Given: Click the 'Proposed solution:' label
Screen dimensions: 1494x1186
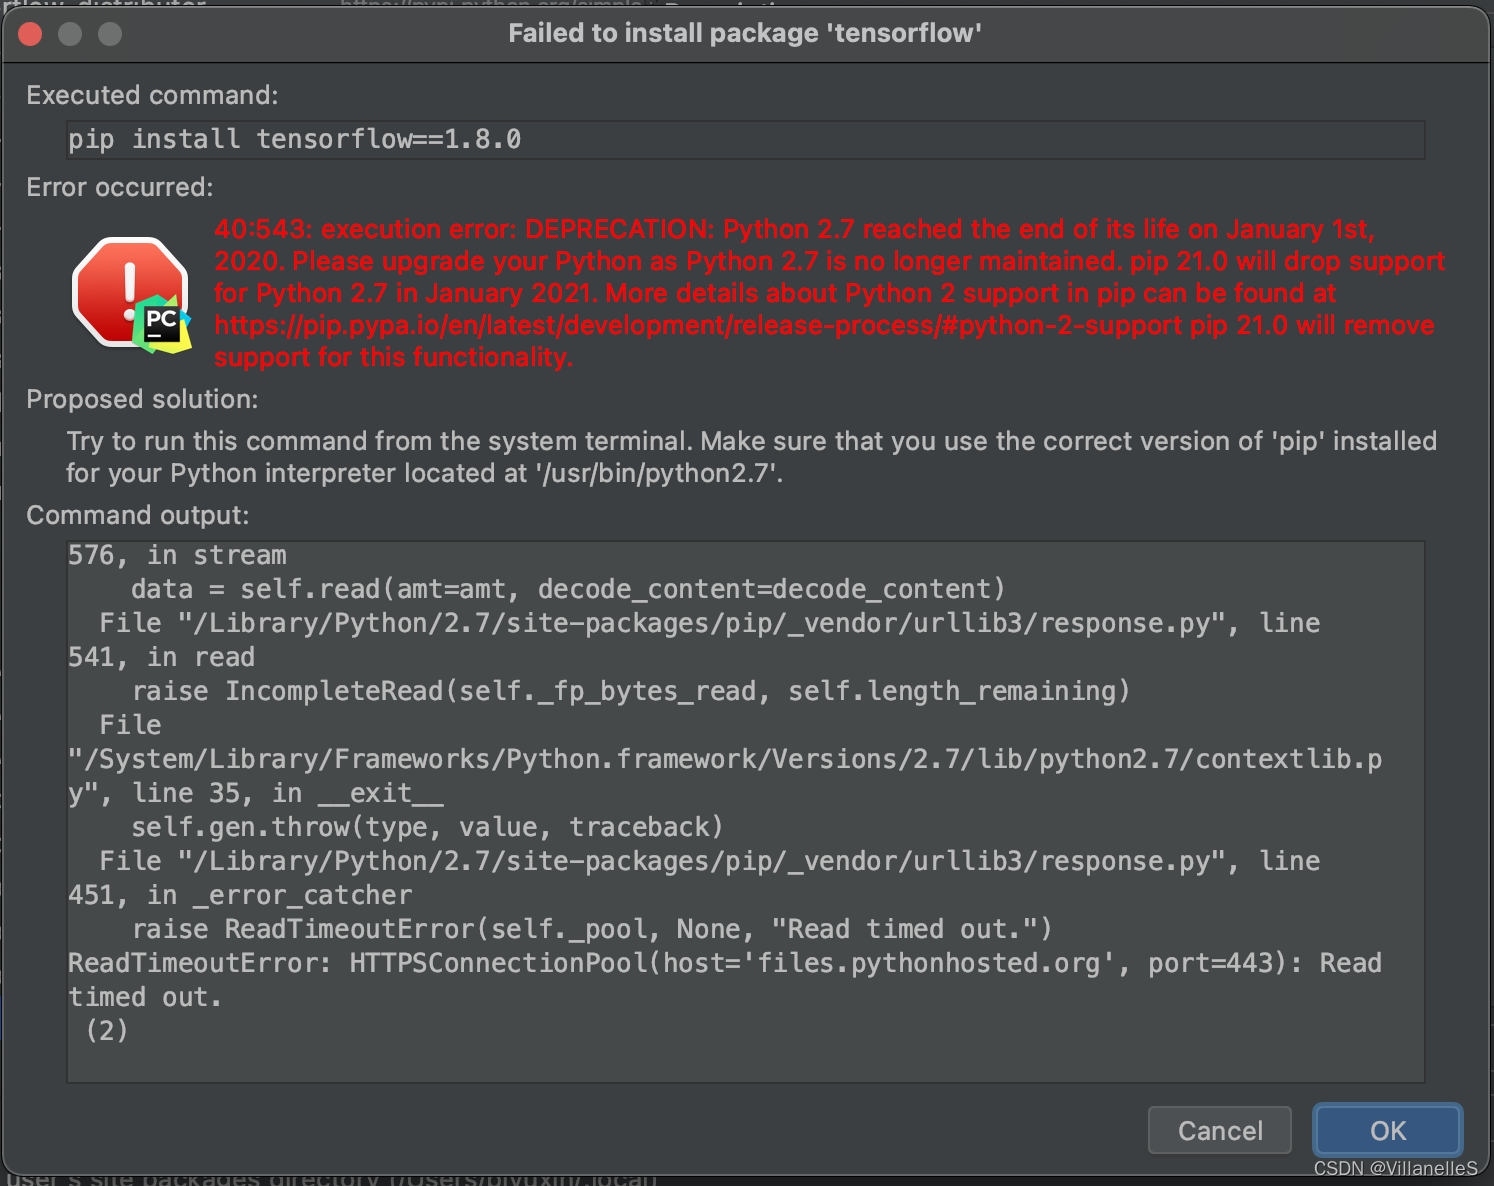Looking at the screenshot, I should 142,399.
